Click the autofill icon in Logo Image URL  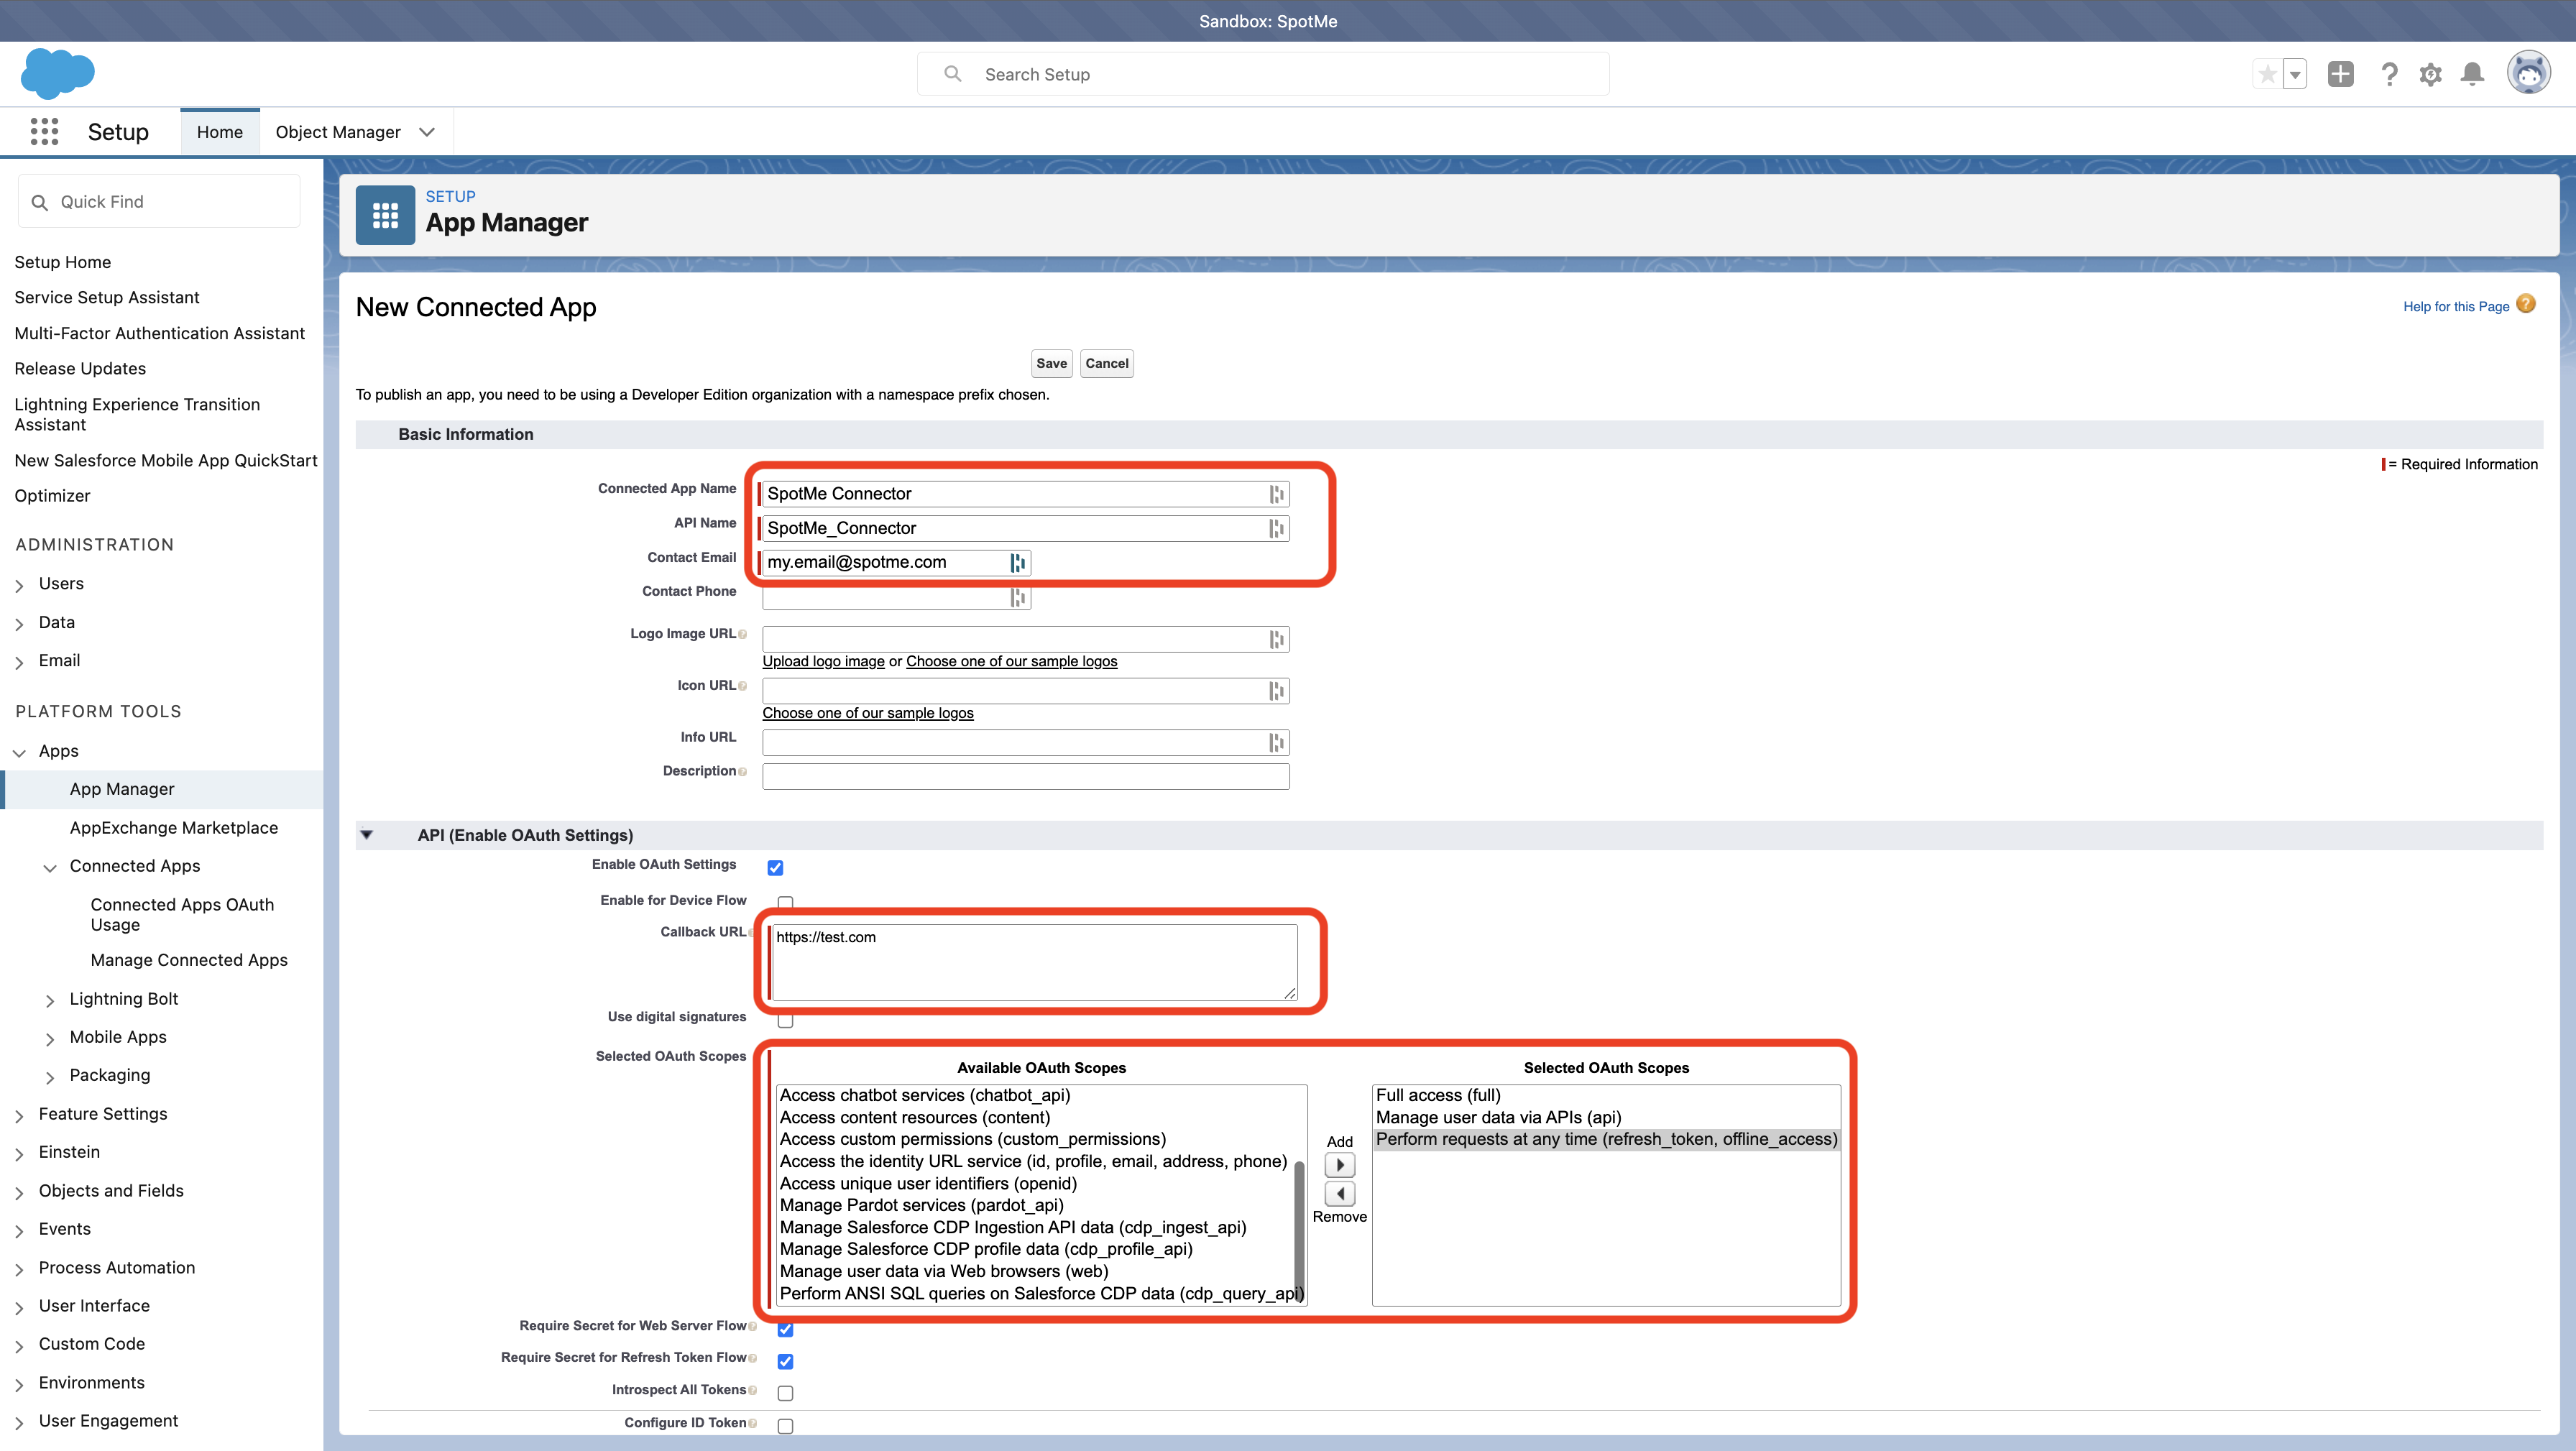(x=1276, y=639)
